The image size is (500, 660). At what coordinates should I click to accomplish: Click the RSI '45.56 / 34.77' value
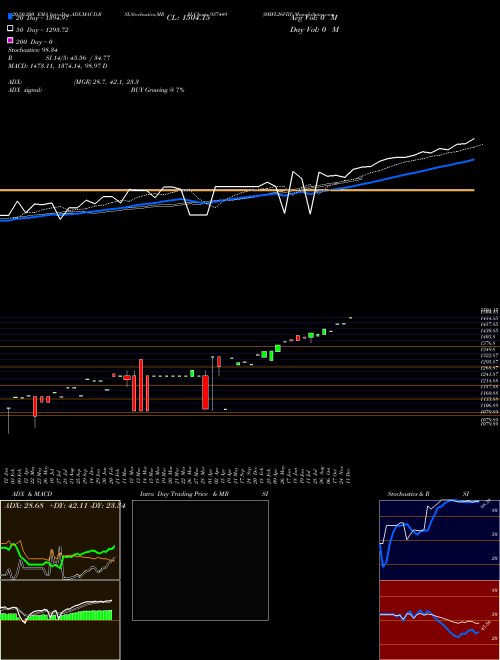tap(87, 58)
